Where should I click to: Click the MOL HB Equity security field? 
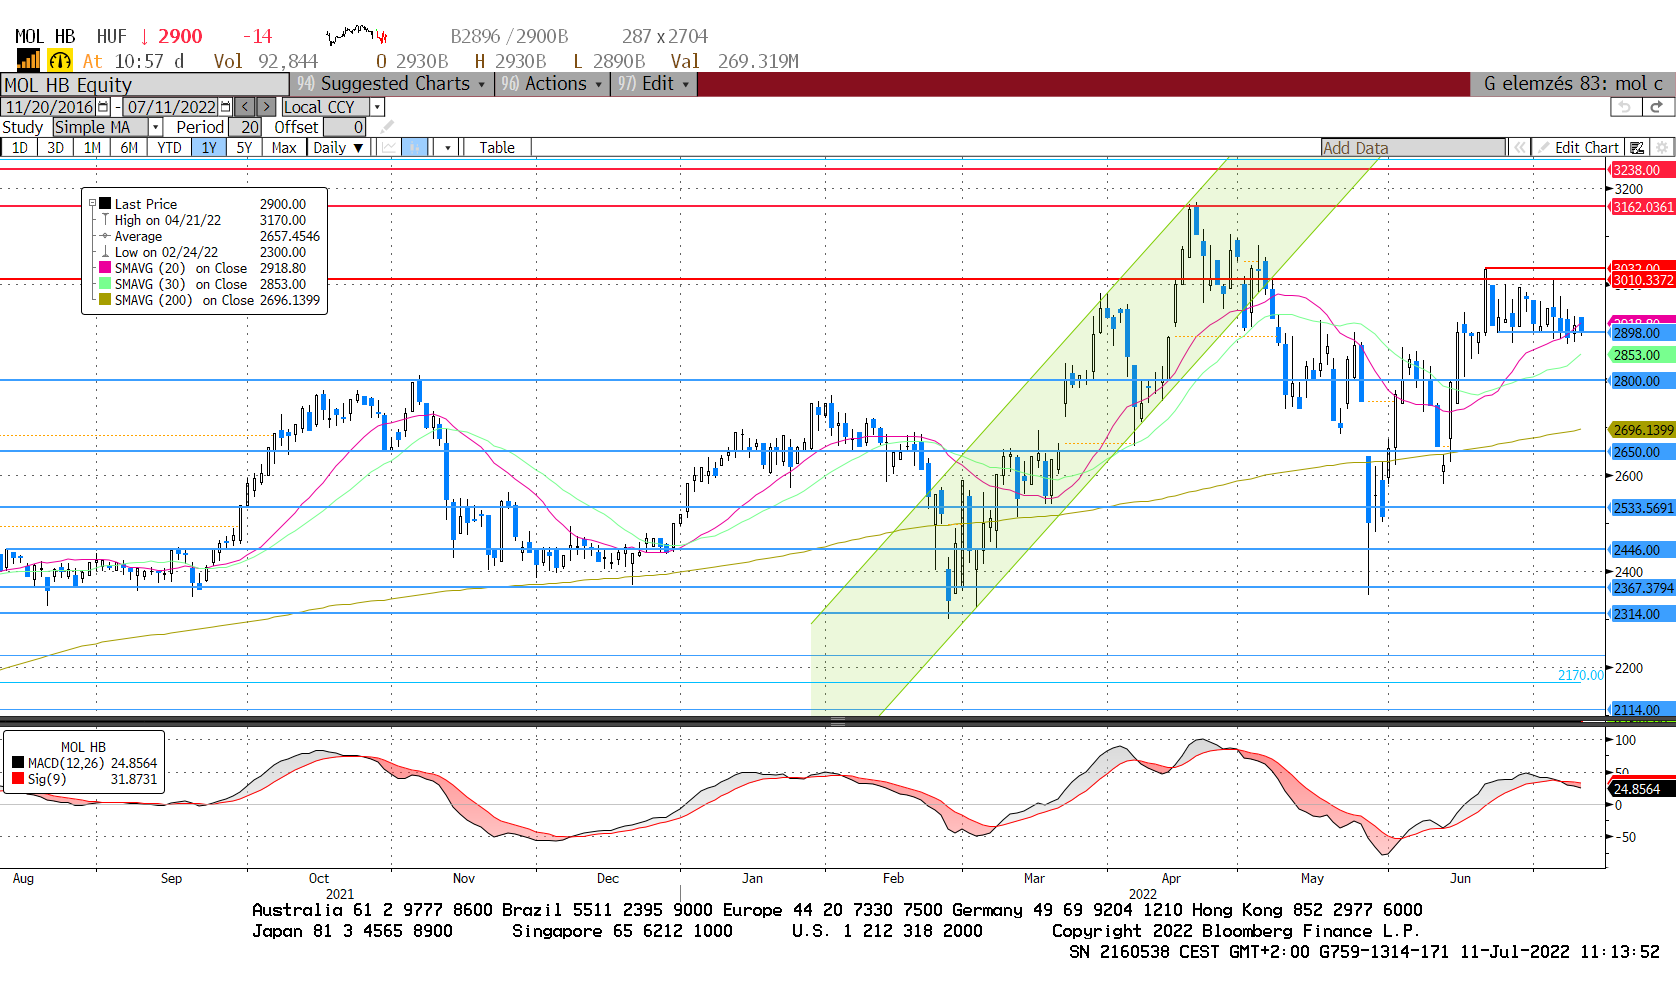click(x=145, y=85)
